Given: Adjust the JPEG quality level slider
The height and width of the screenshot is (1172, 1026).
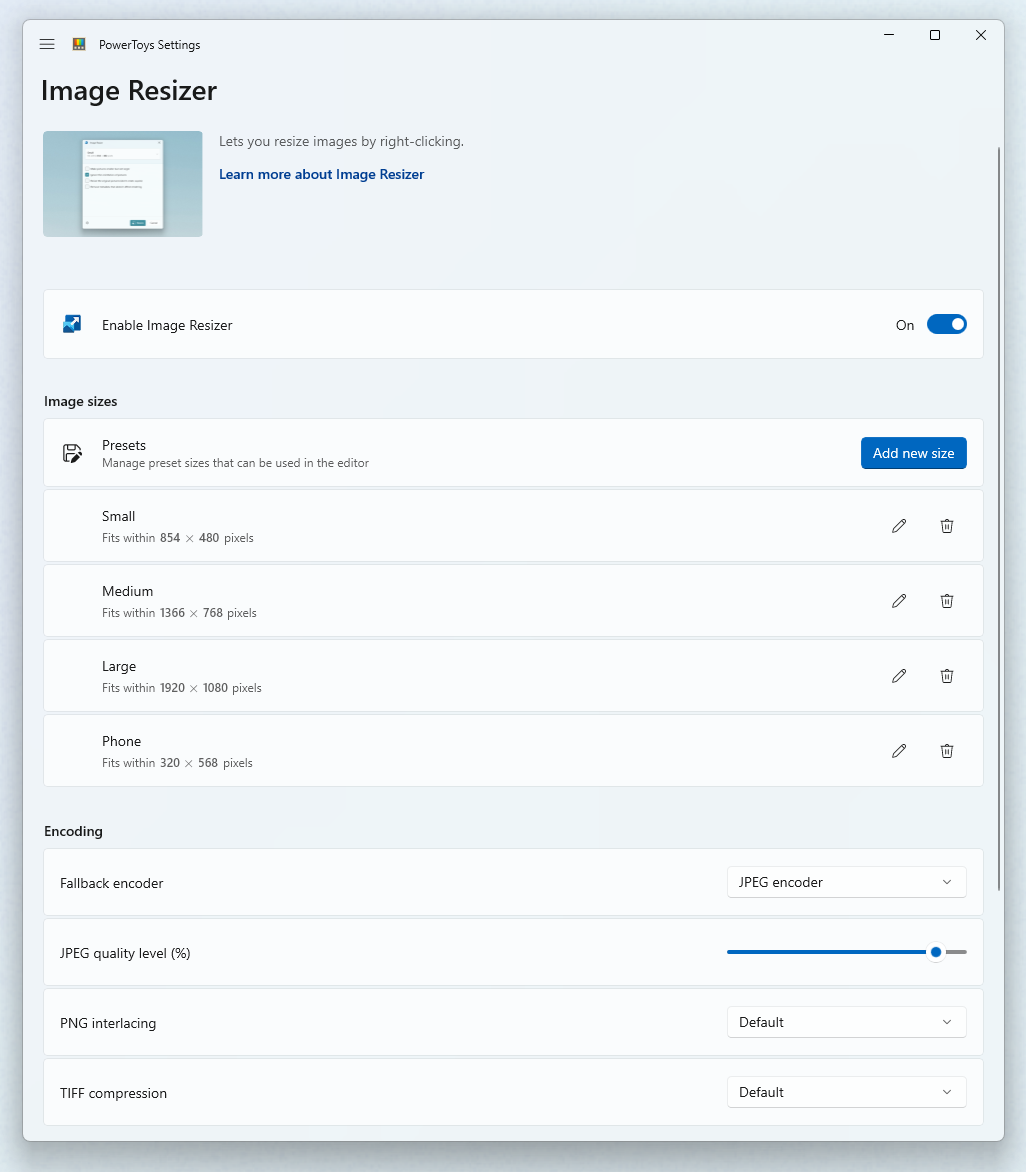Looking at the screenshot, I should (936, 952).
